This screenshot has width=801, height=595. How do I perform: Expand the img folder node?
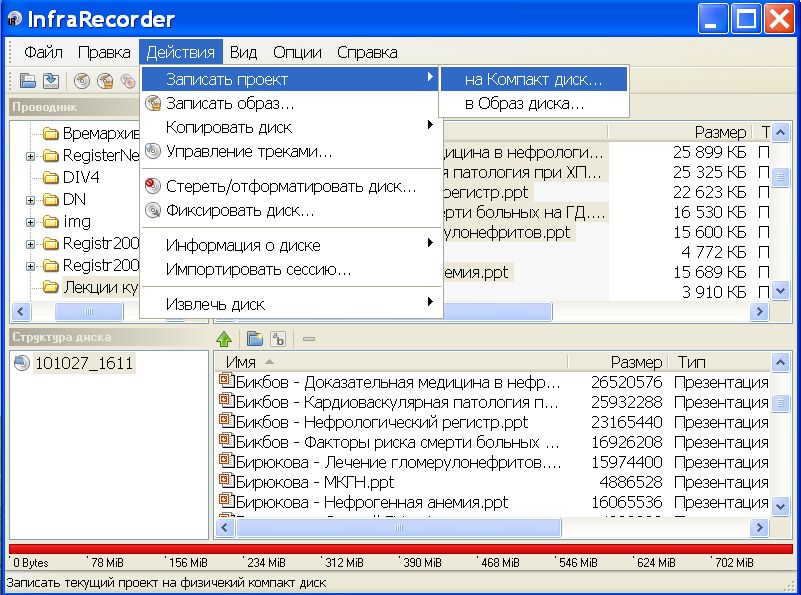point(31,222)
